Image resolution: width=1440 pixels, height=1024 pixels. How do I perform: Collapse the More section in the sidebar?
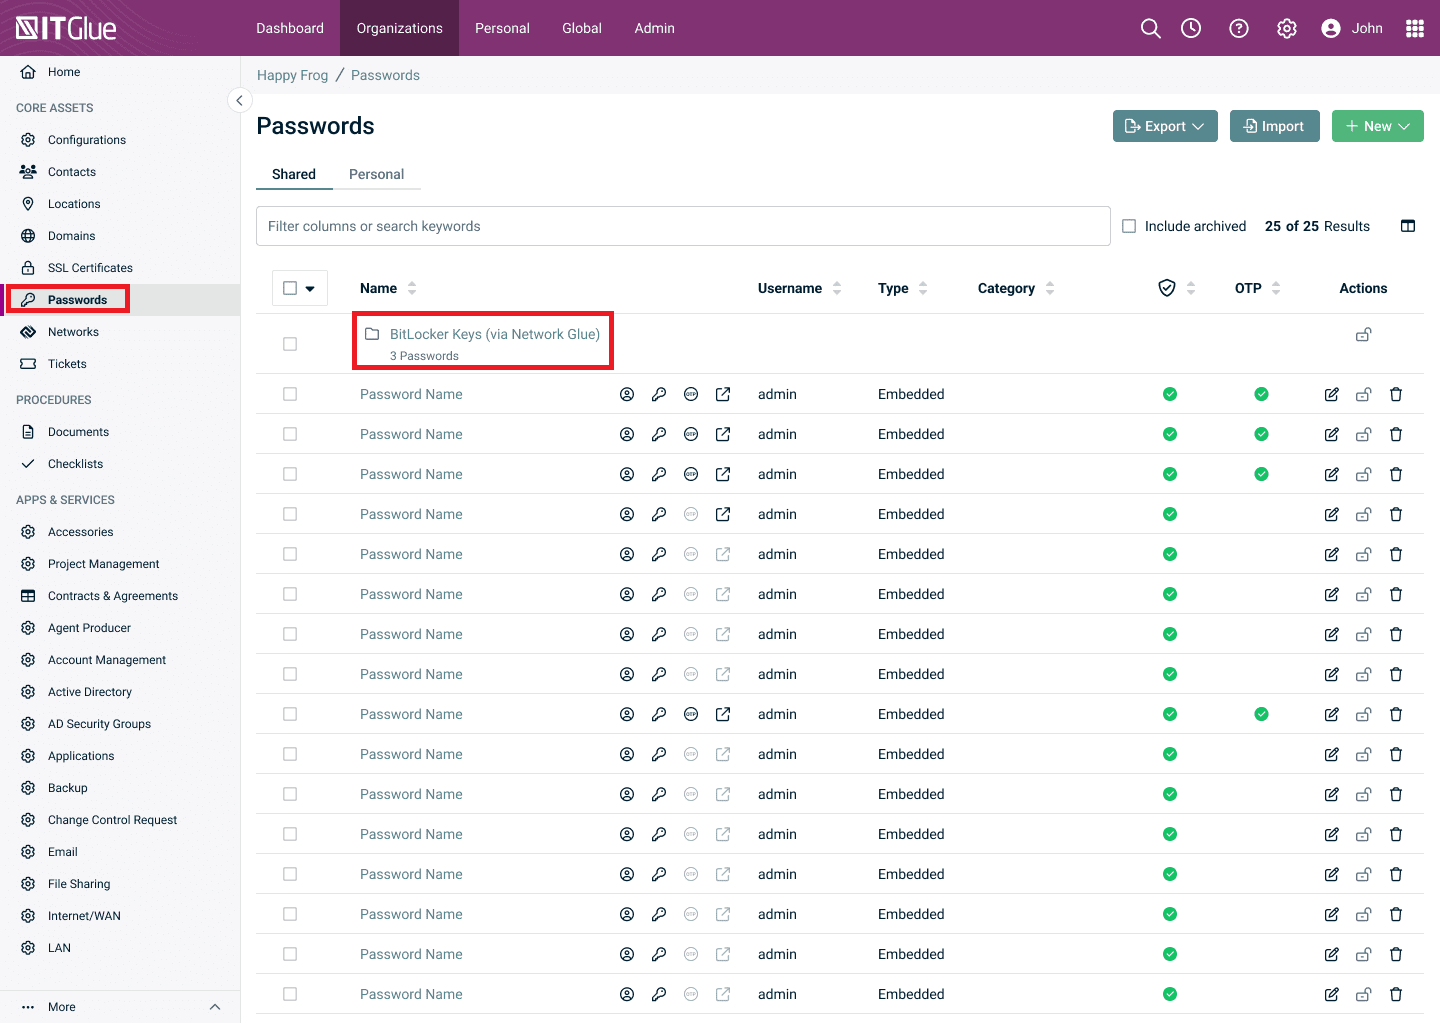(215, 1007)
